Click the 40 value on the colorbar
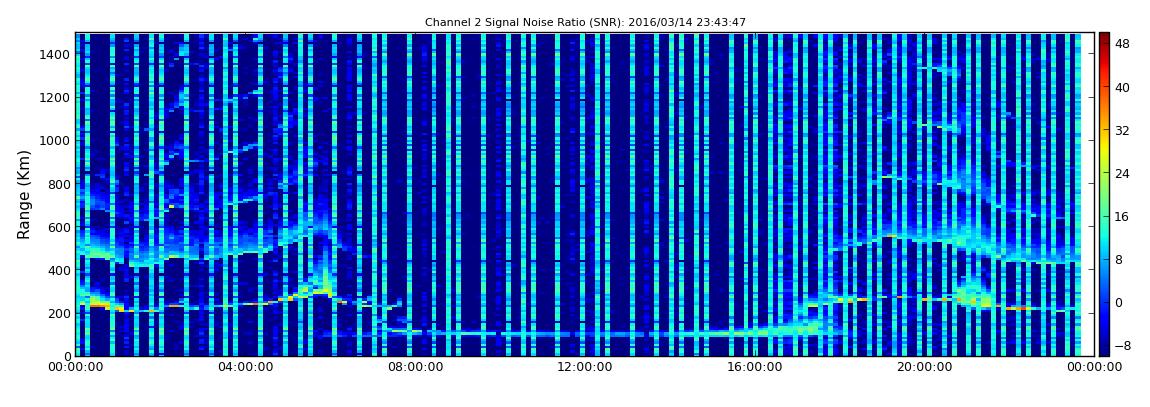This screenshot has height=407, width=1150. 1122,87
